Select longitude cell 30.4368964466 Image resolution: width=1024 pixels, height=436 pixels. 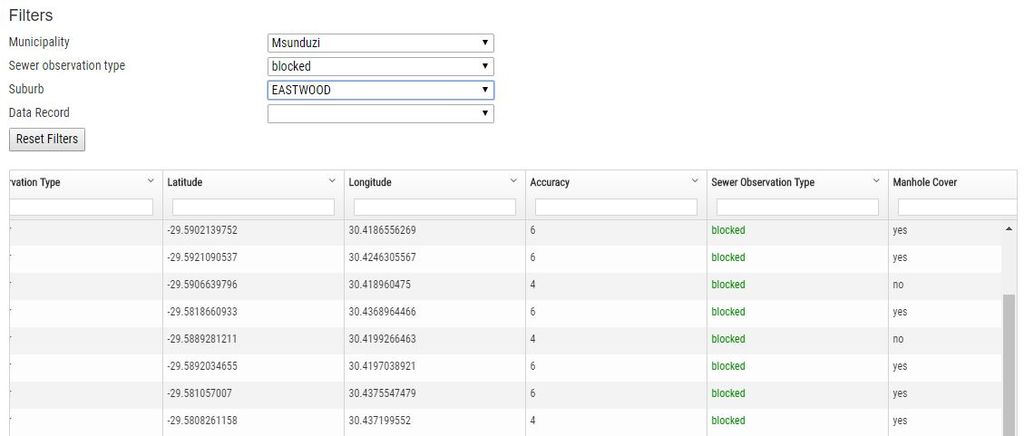click(382, 312)
